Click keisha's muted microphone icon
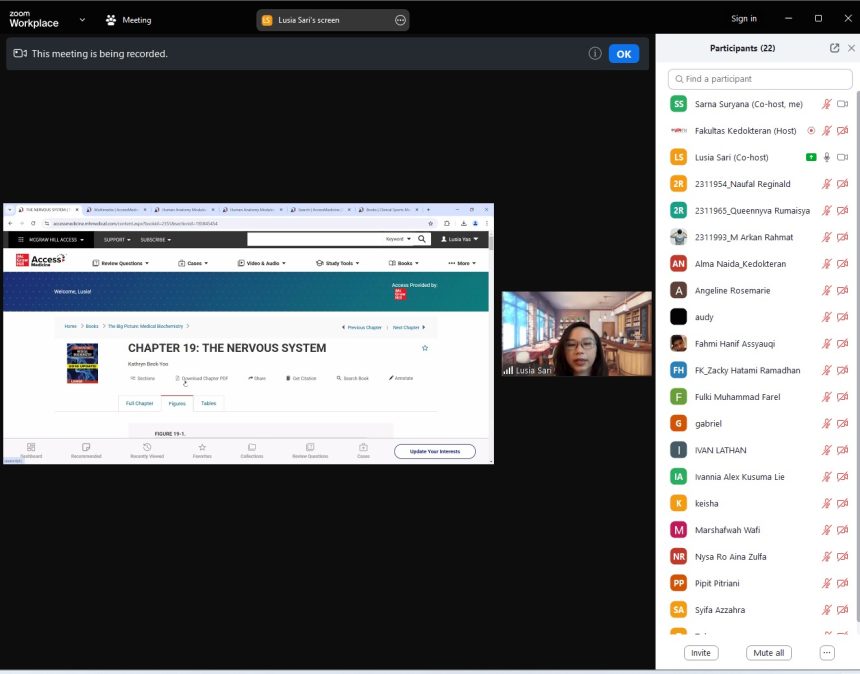860x674 pixels. [827, 503]
